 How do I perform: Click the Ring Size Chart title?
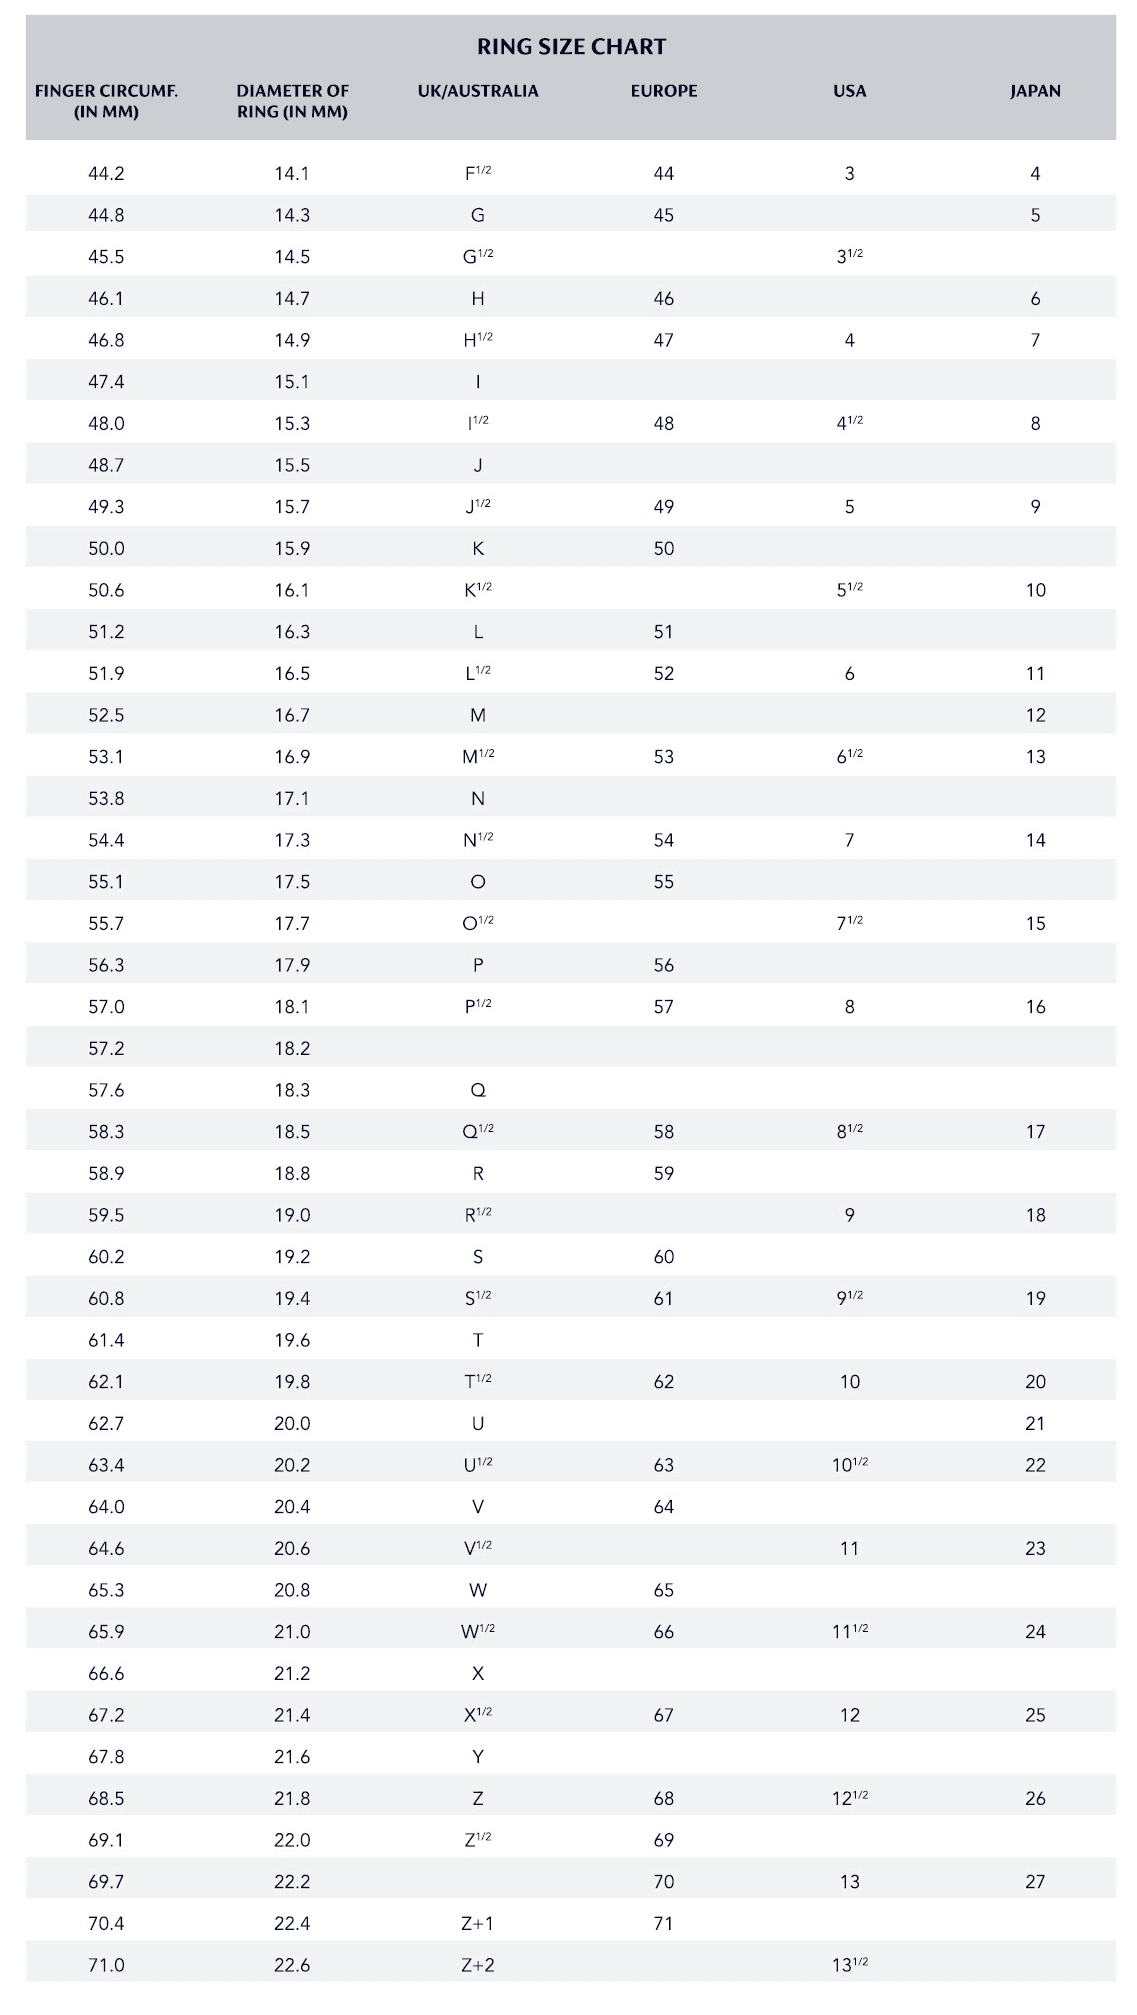pyautogui.click(x=571, y=46)
